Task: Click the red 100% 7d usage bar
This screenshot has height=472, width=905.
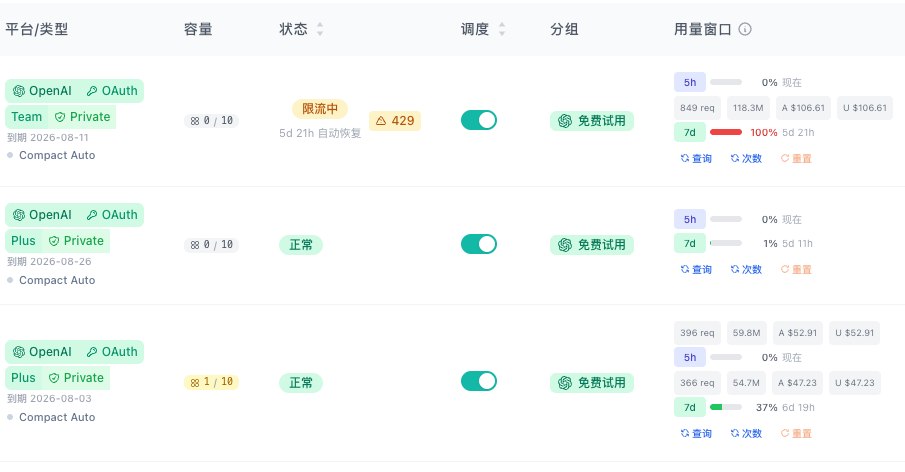Action: pos(726,132)
